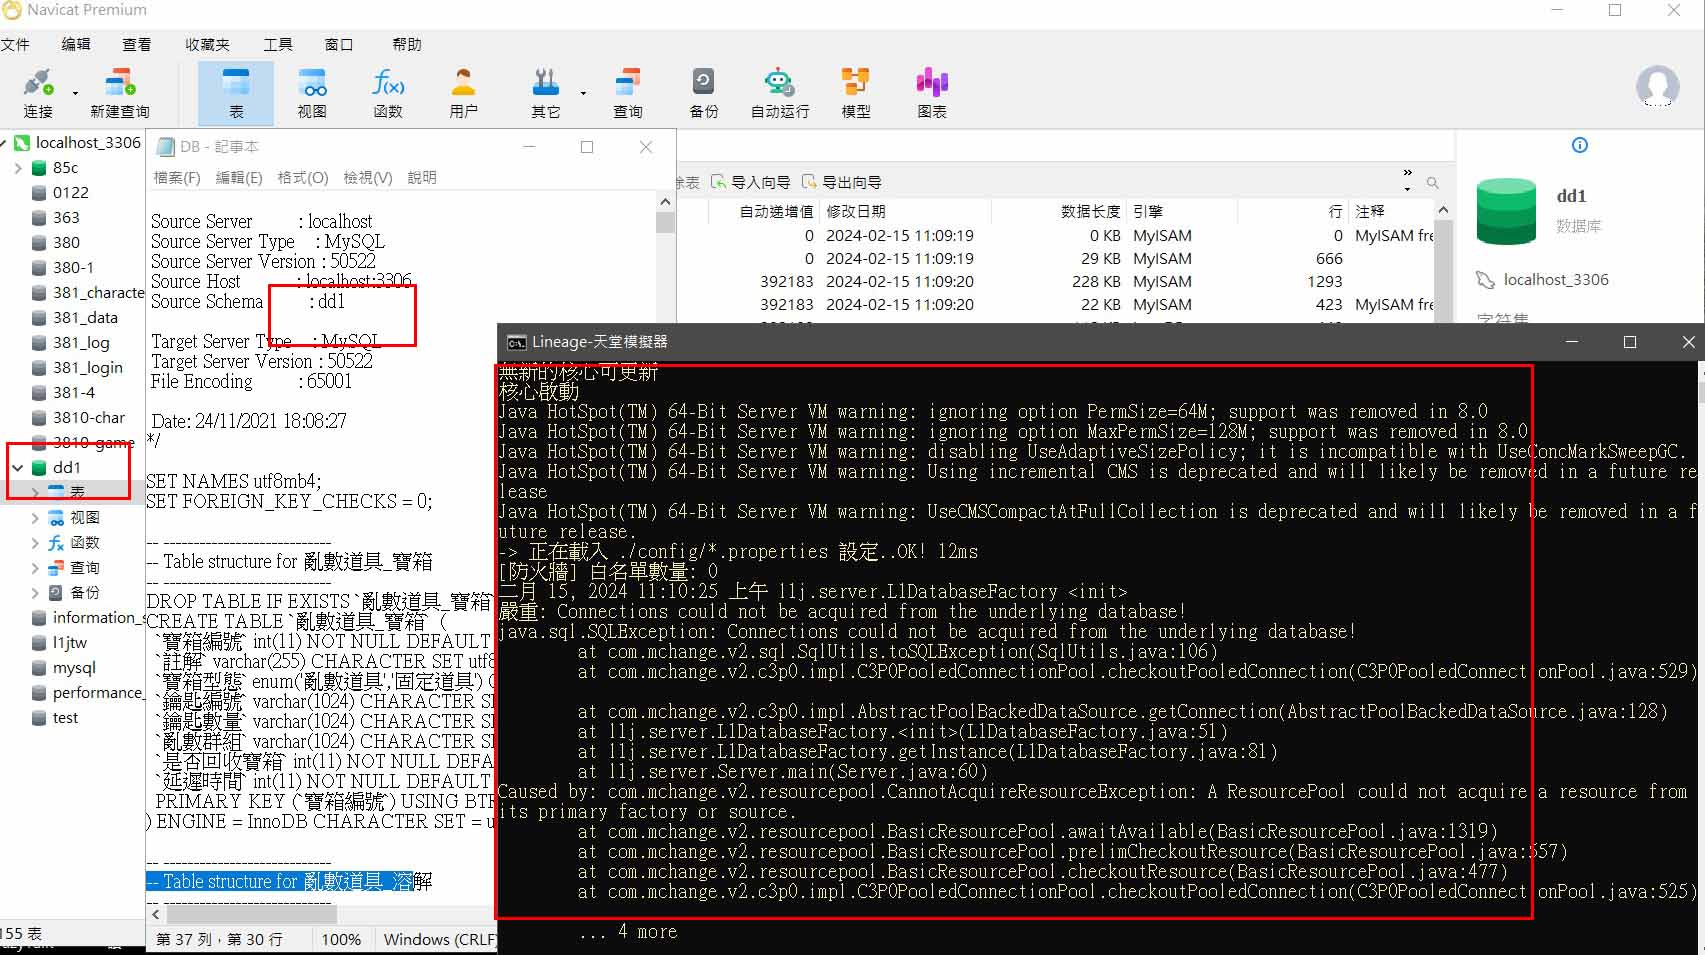Open Notepad's 檢視(V) menu

tap(368, 177)
